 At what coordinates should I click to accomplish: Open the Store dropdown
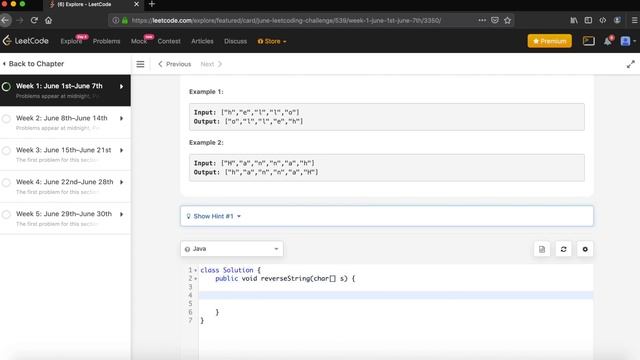272,41
